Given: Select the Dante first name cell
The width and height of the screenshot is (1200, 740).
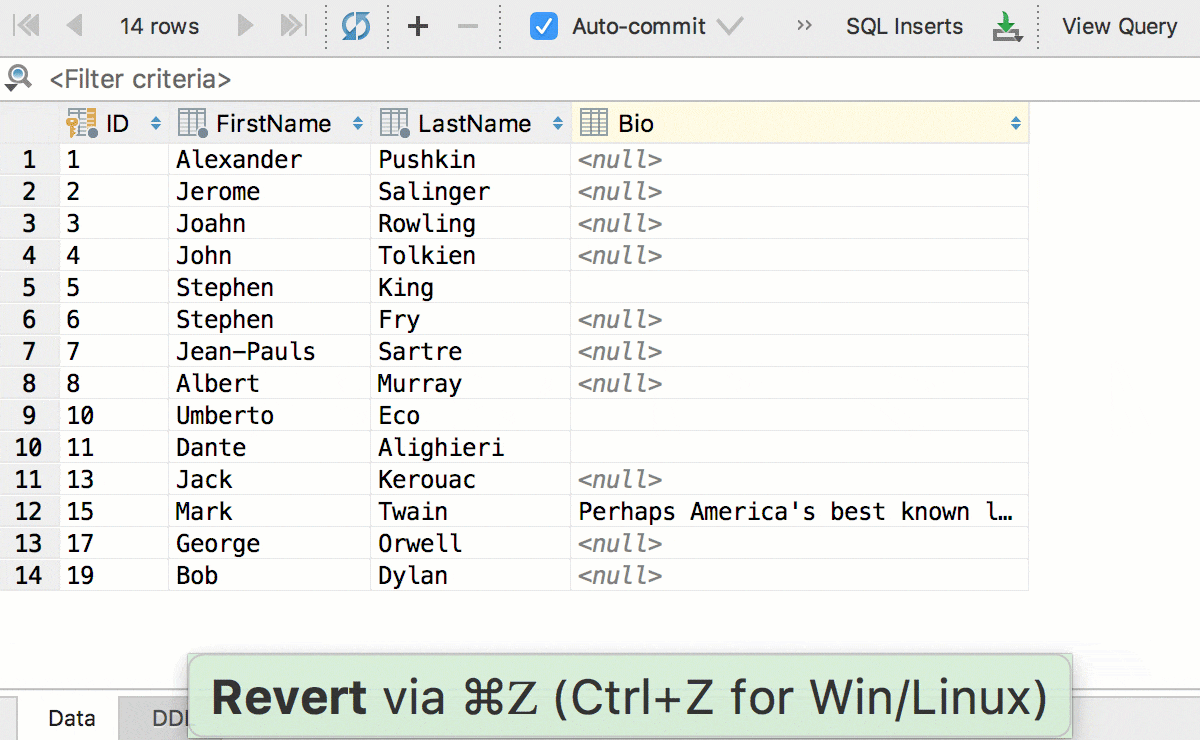Looking at the screenshot, I should (x=270, y=448).
